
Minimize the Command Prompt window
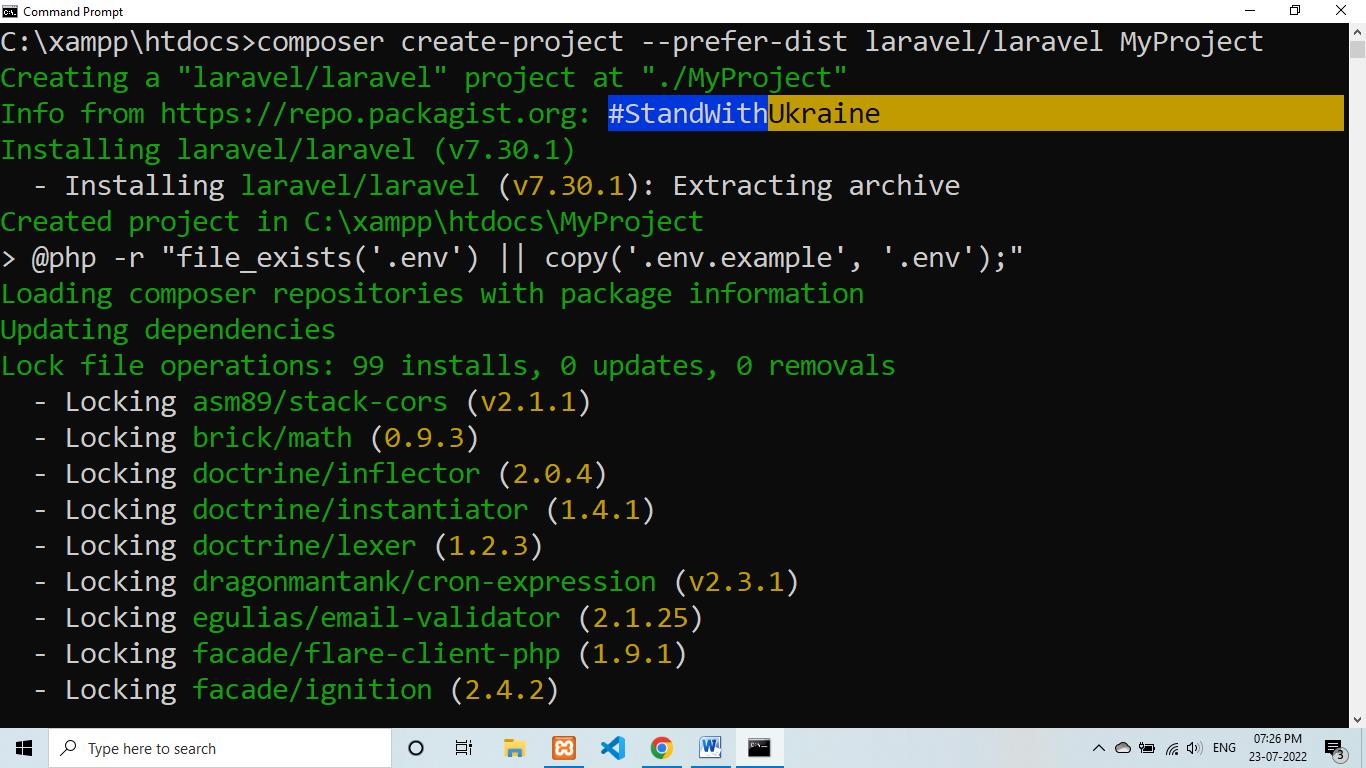tap(1250, 11)
